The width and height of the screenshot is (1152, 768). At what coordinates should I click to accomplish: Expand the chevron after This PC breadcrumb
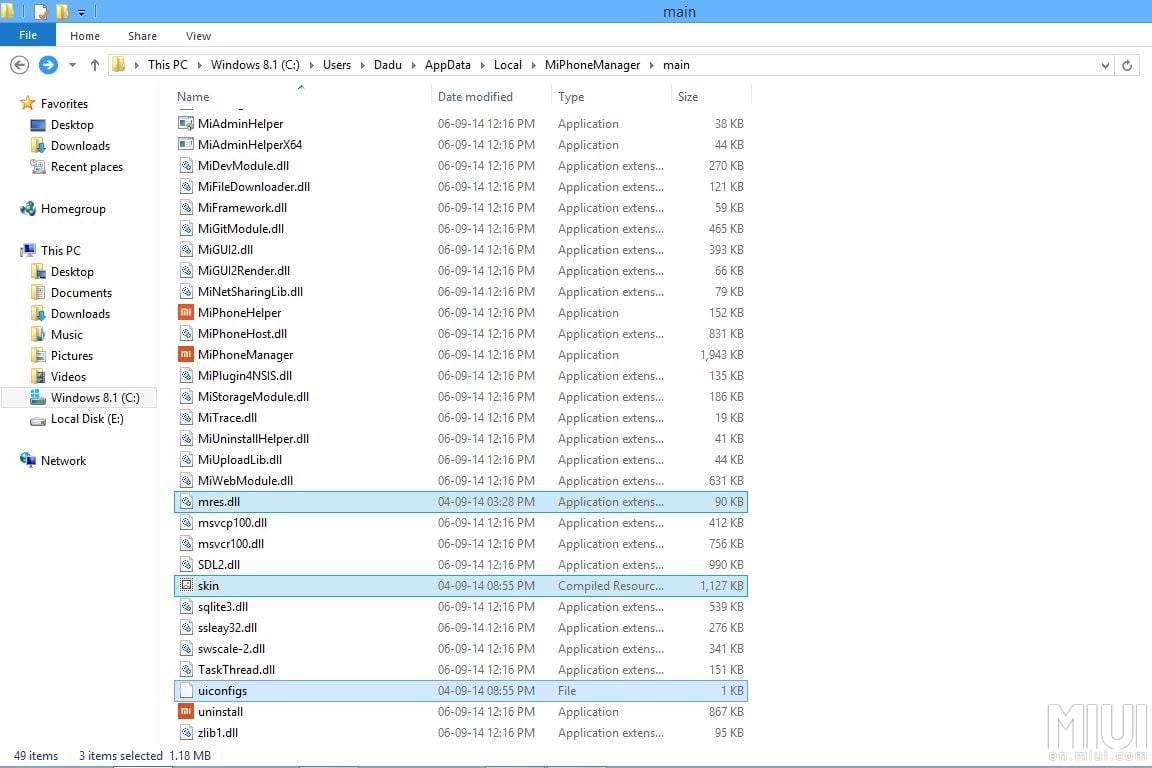tap(199, 65)
